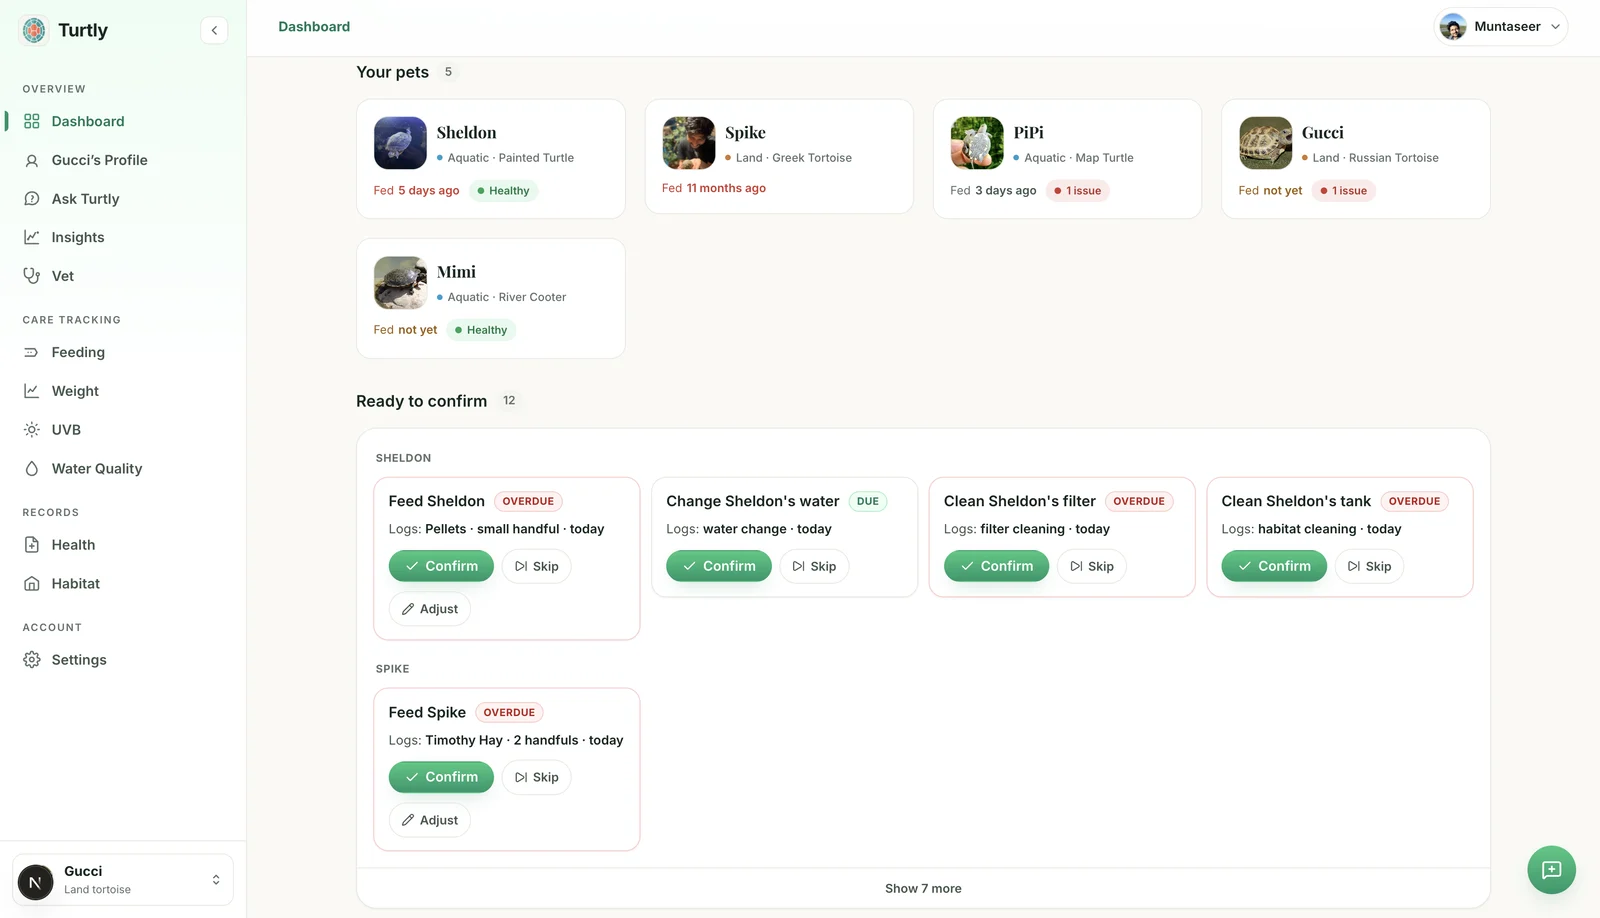
Task: Open the Mimi pet card
Action: coord(491,298)
